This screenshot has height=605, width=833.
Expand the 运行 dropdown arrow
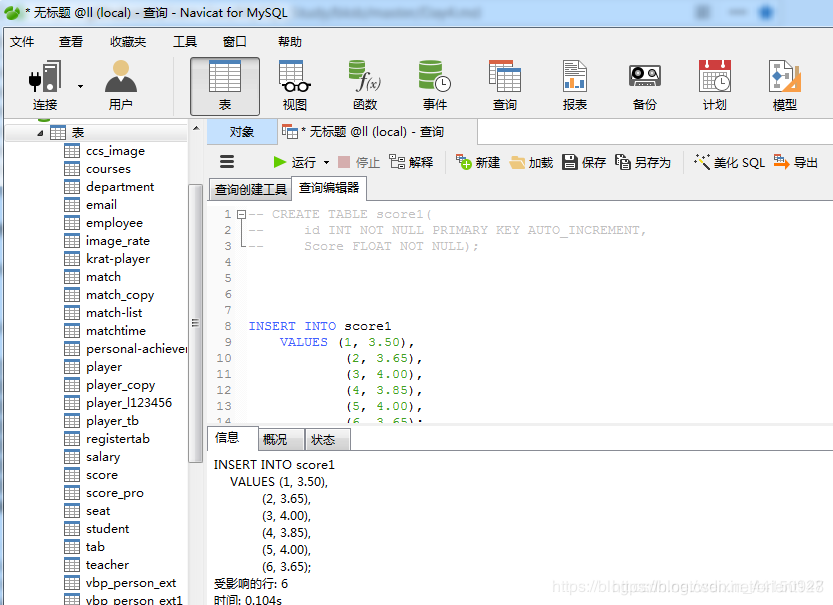pos(326,163)
